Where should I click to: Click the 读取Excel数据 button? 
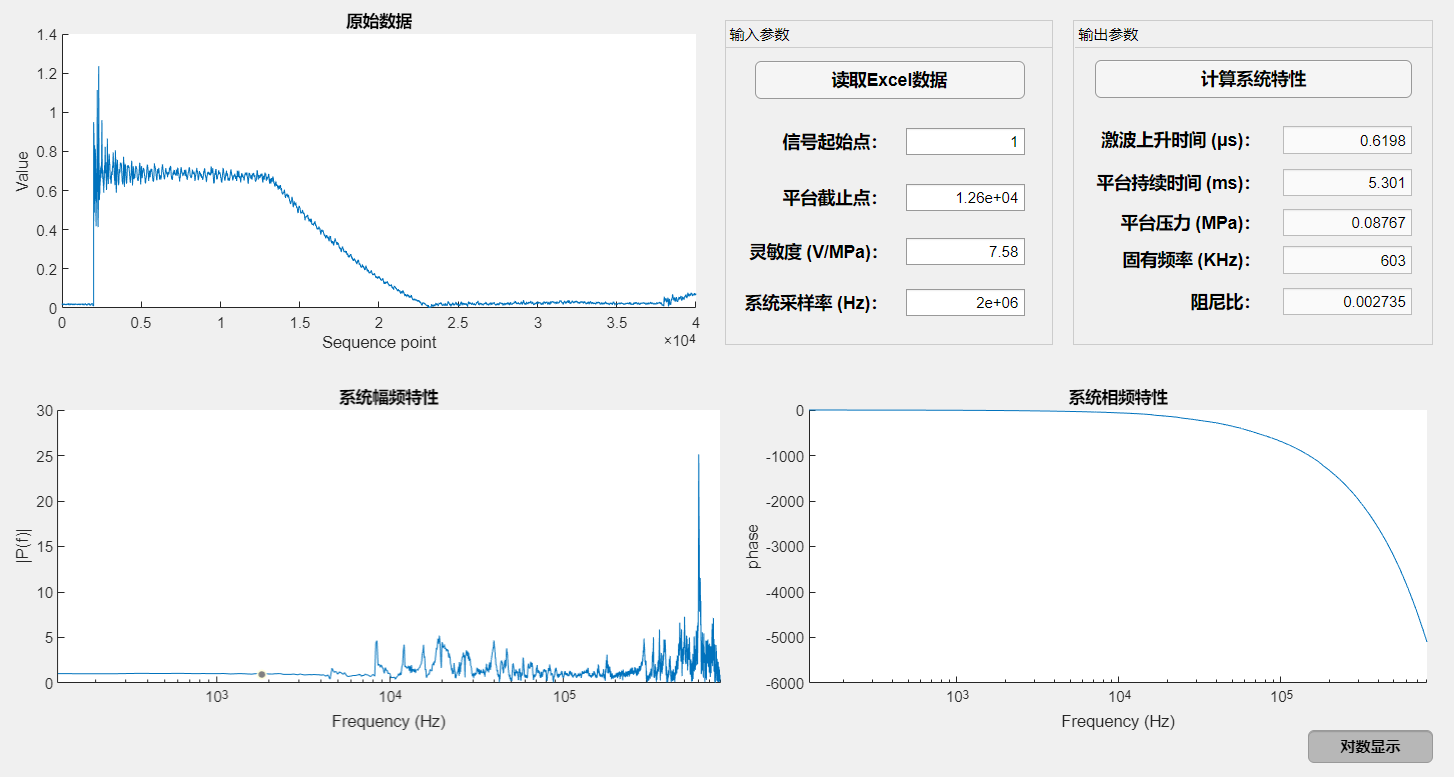pyautogui.click(x=889, y=80)
